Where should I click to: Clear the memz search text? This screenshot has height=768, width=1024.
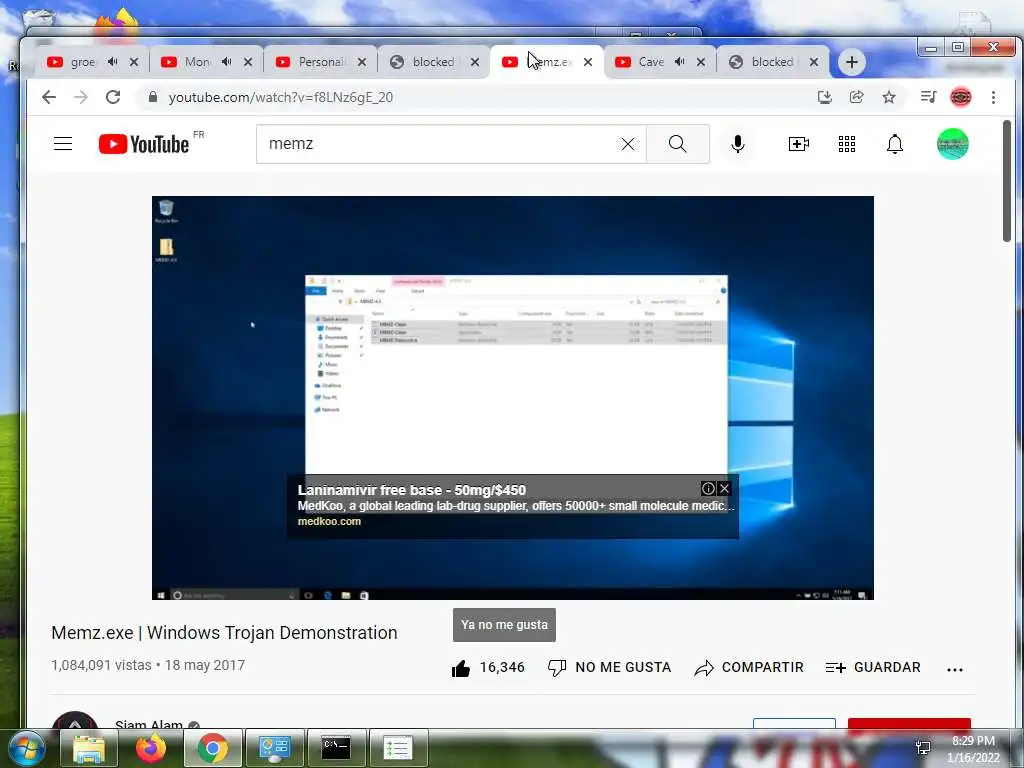pyautogui.click(x=628, y=144)
